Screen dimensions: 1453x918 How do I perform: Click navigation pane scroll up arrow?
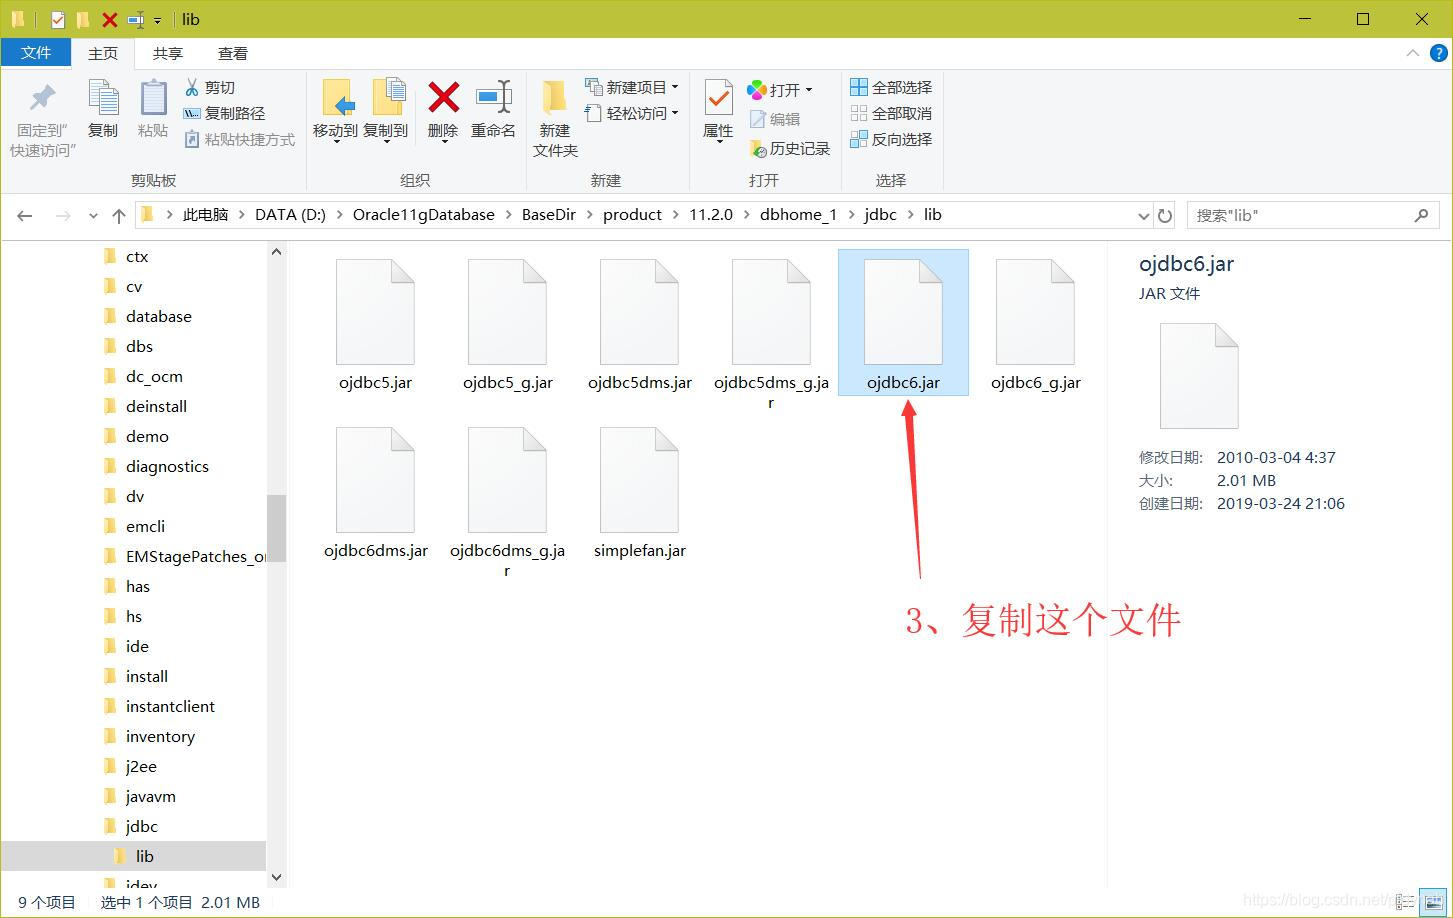(277, 252)
